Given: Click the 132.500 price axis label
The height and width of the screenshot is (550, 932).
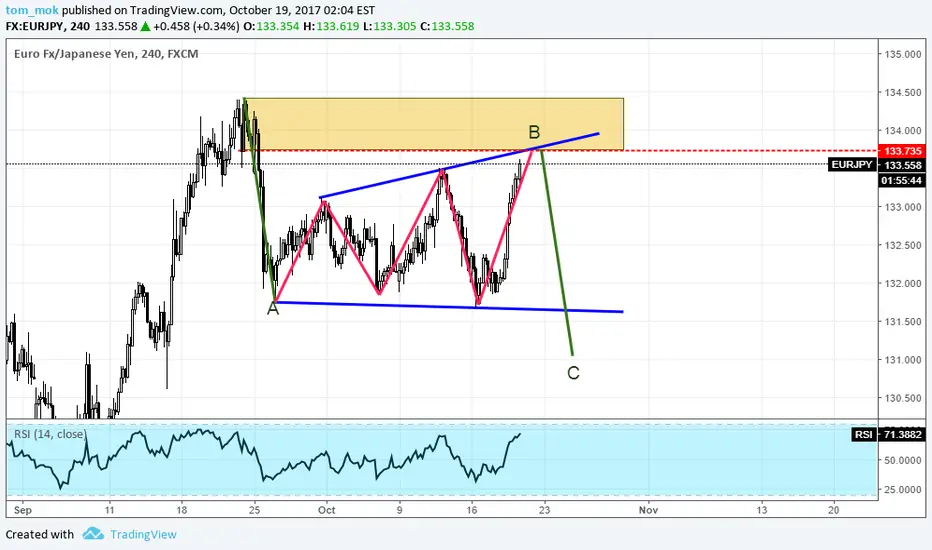Looking at the screenshot, I should point(902,245).
